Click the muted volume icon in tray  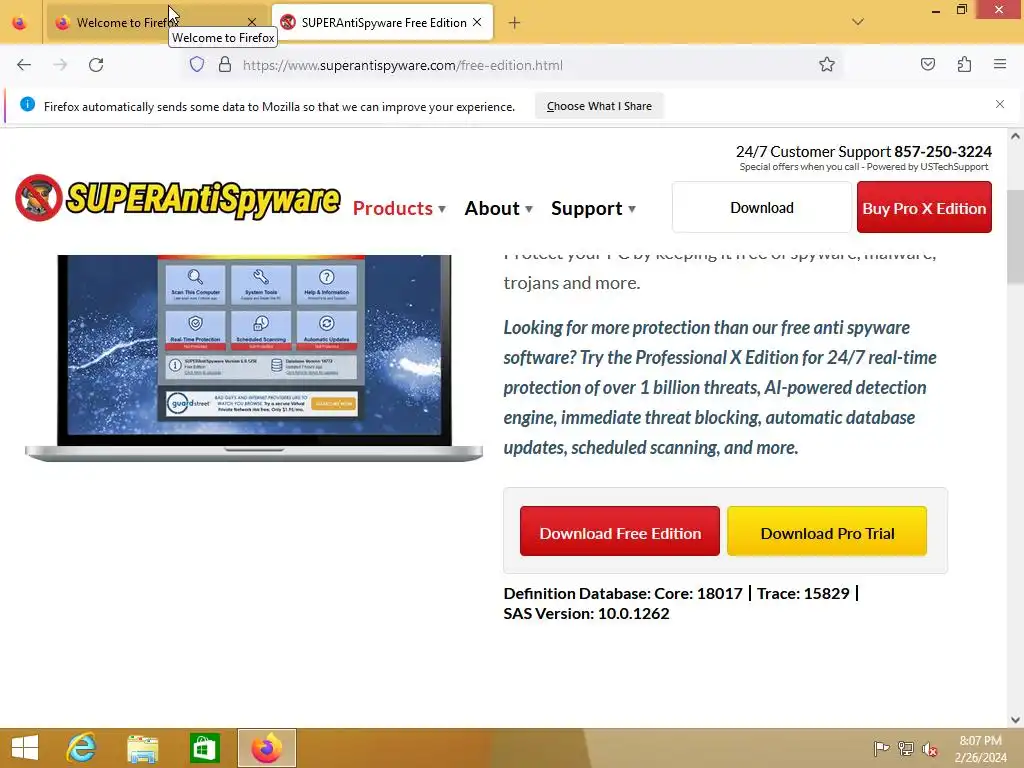[929, 749]
